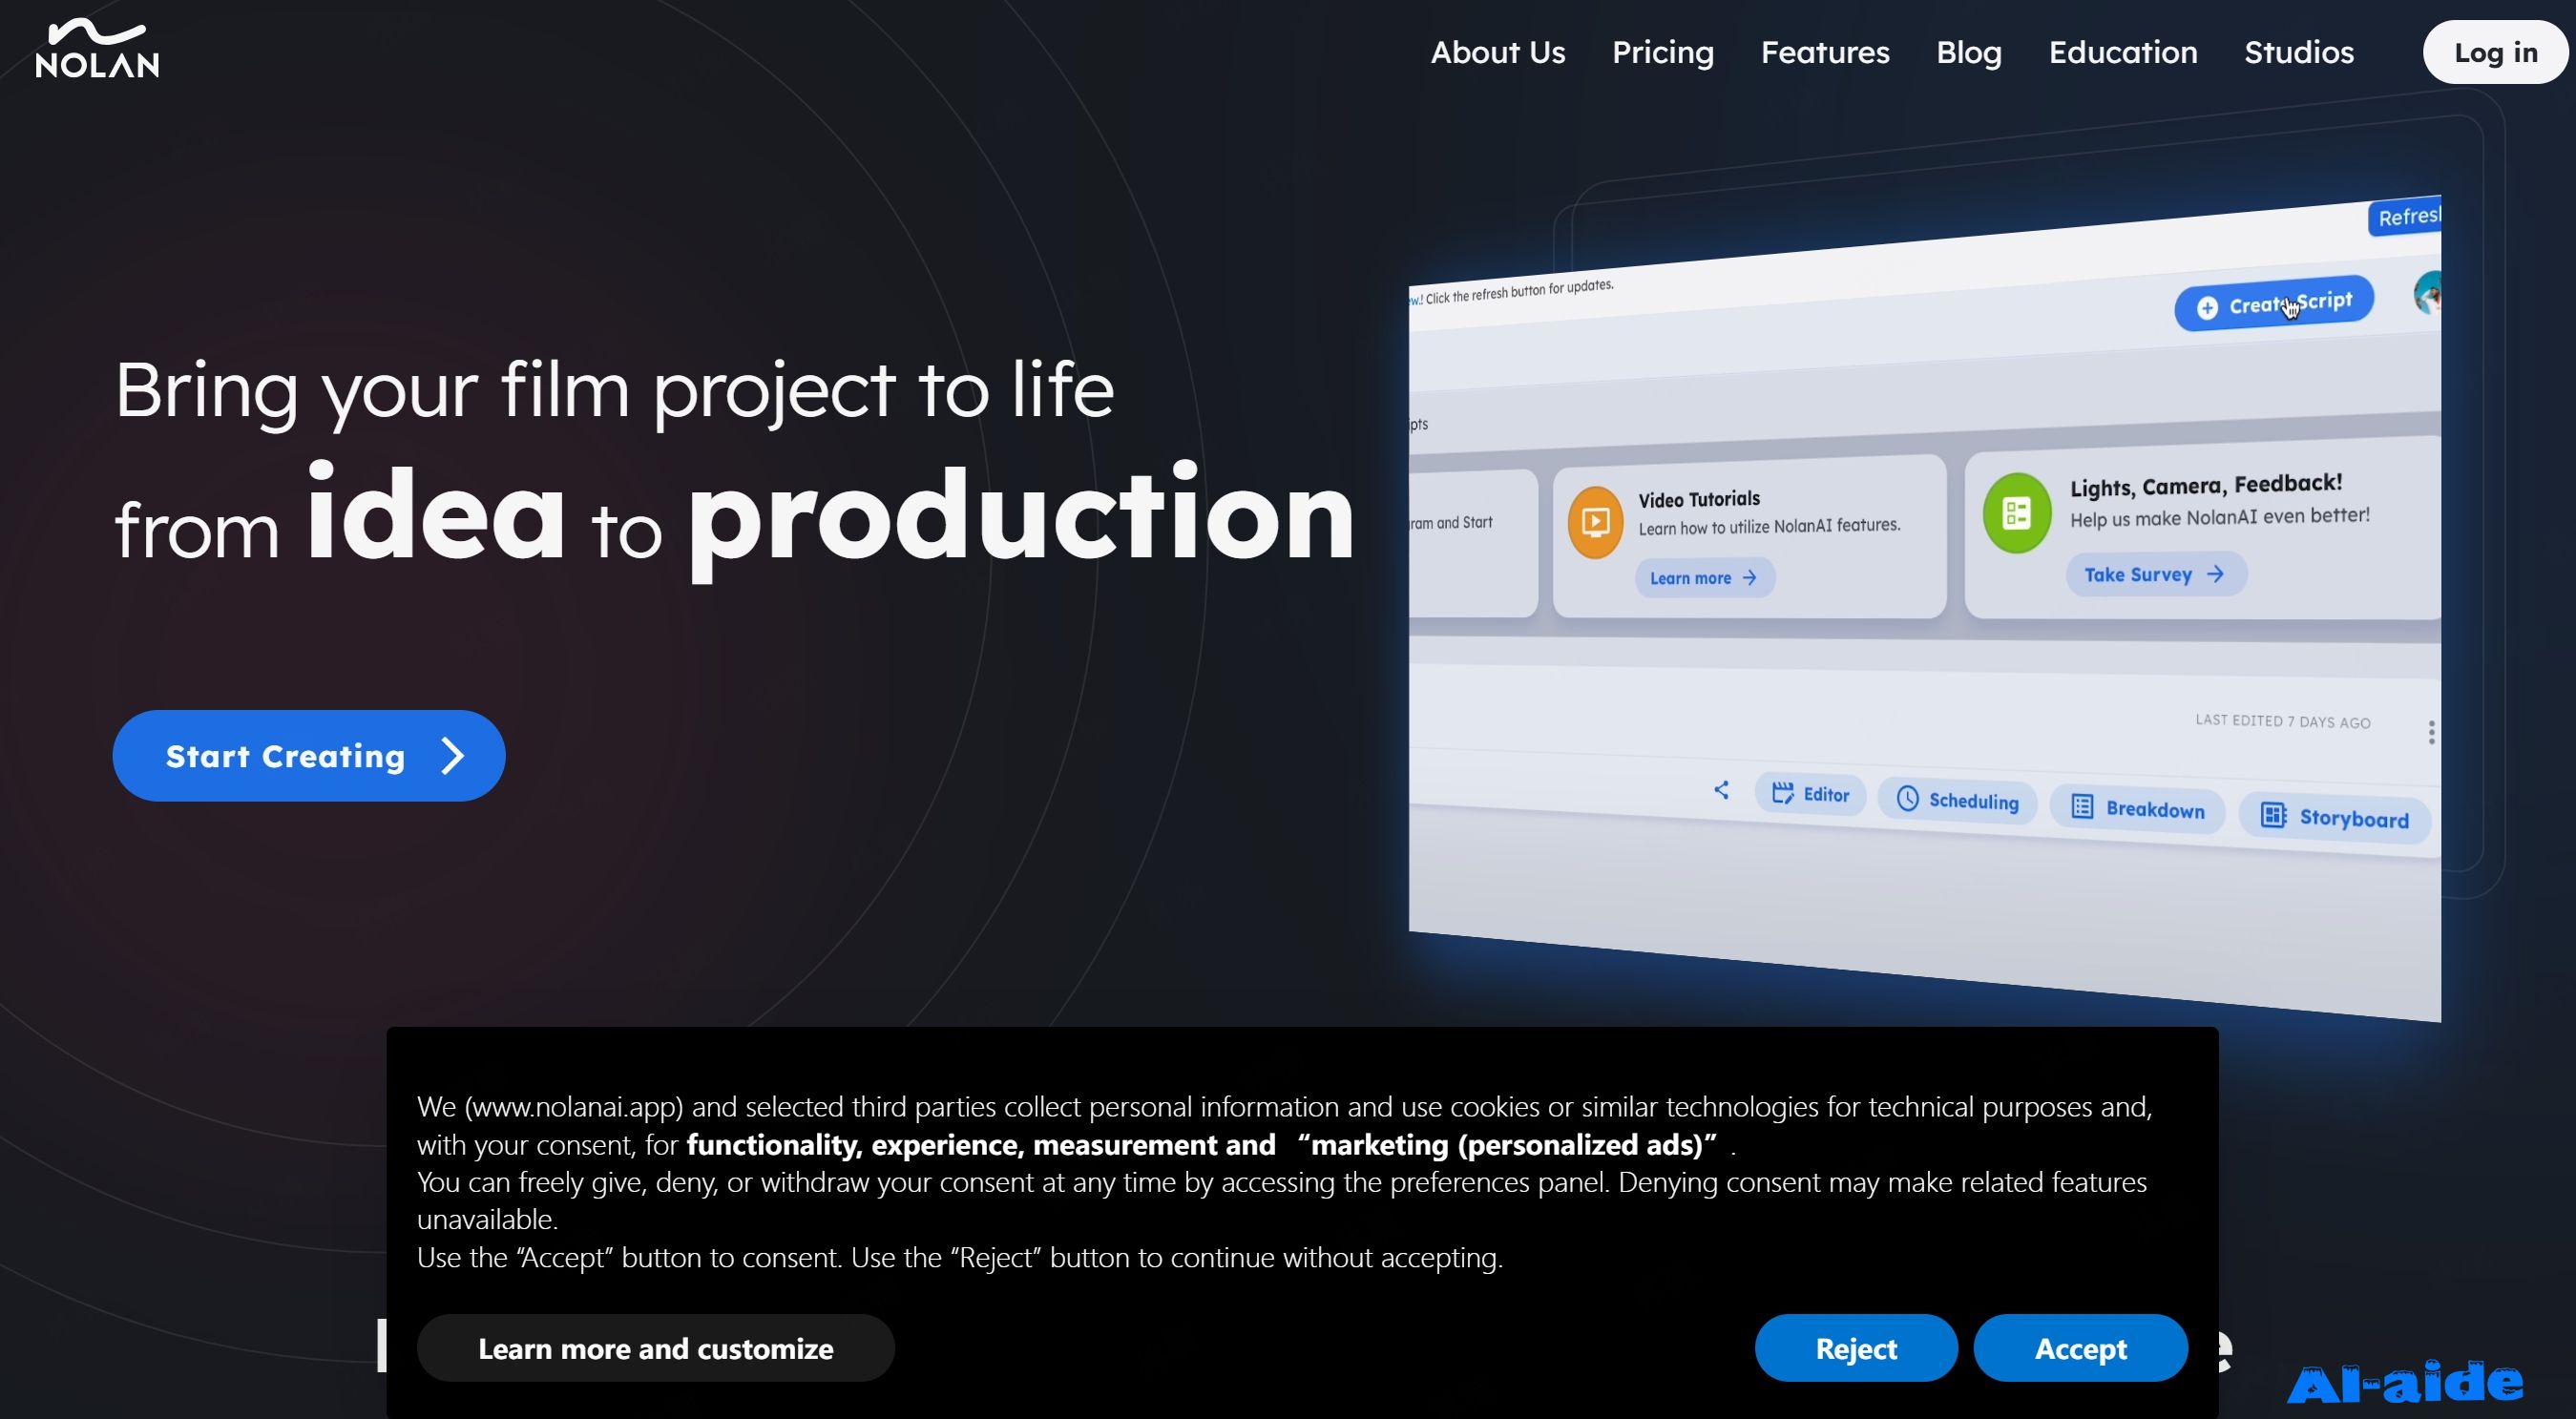
Task: Click 'Learn how to utilize NolanAI features.' text
Action: 1769,526
